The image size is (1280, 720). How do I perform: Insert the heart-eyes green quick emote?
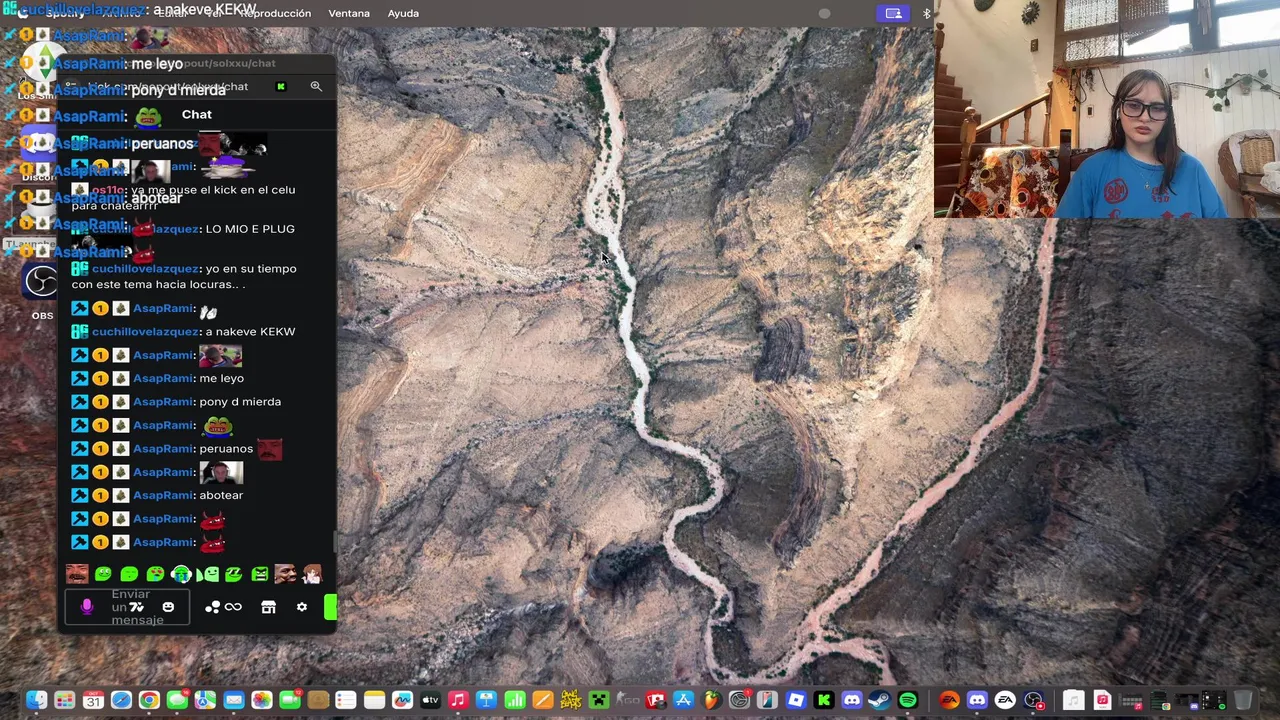(x=155, y=574)
